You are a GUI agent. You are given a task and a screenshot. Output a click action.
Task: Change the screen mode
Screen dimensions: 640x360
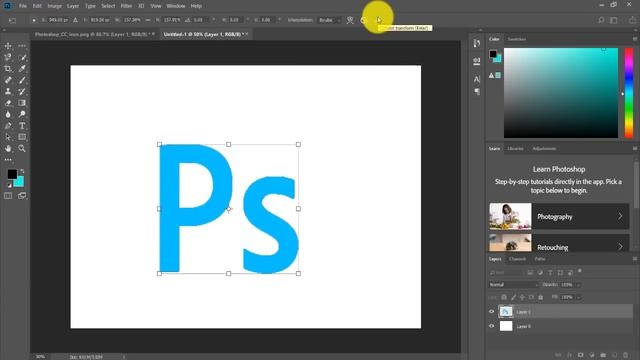tap(22, 196)
